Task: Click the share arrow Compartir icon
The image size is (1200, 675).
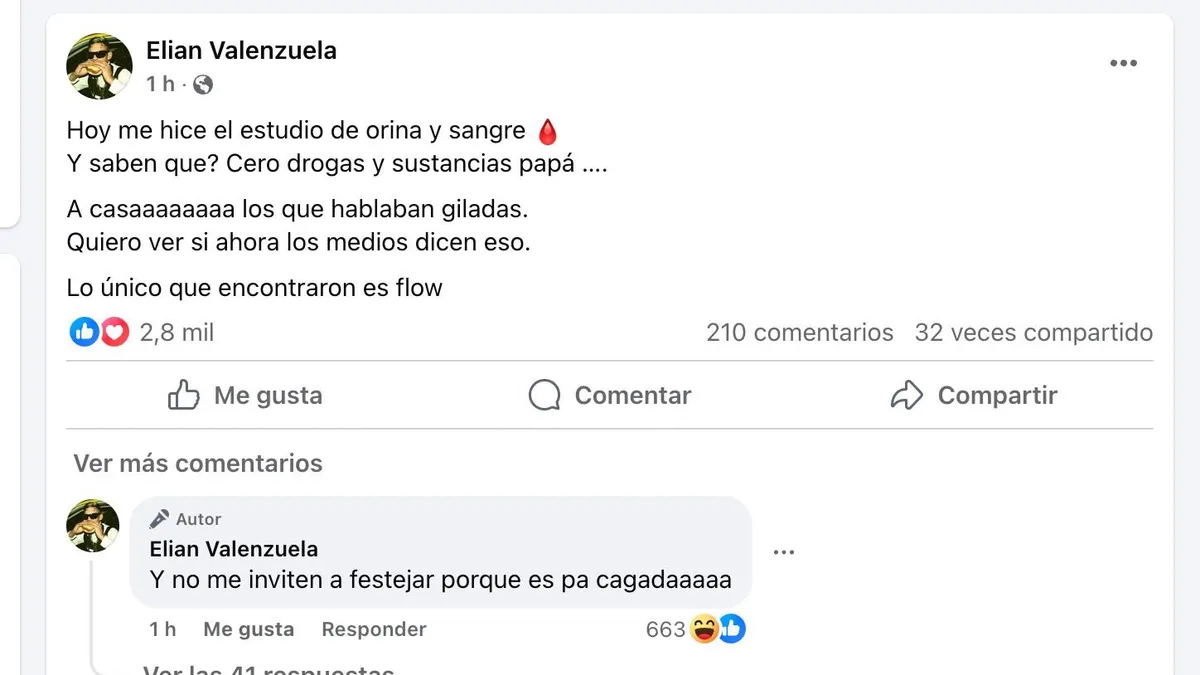Action: 906,395
